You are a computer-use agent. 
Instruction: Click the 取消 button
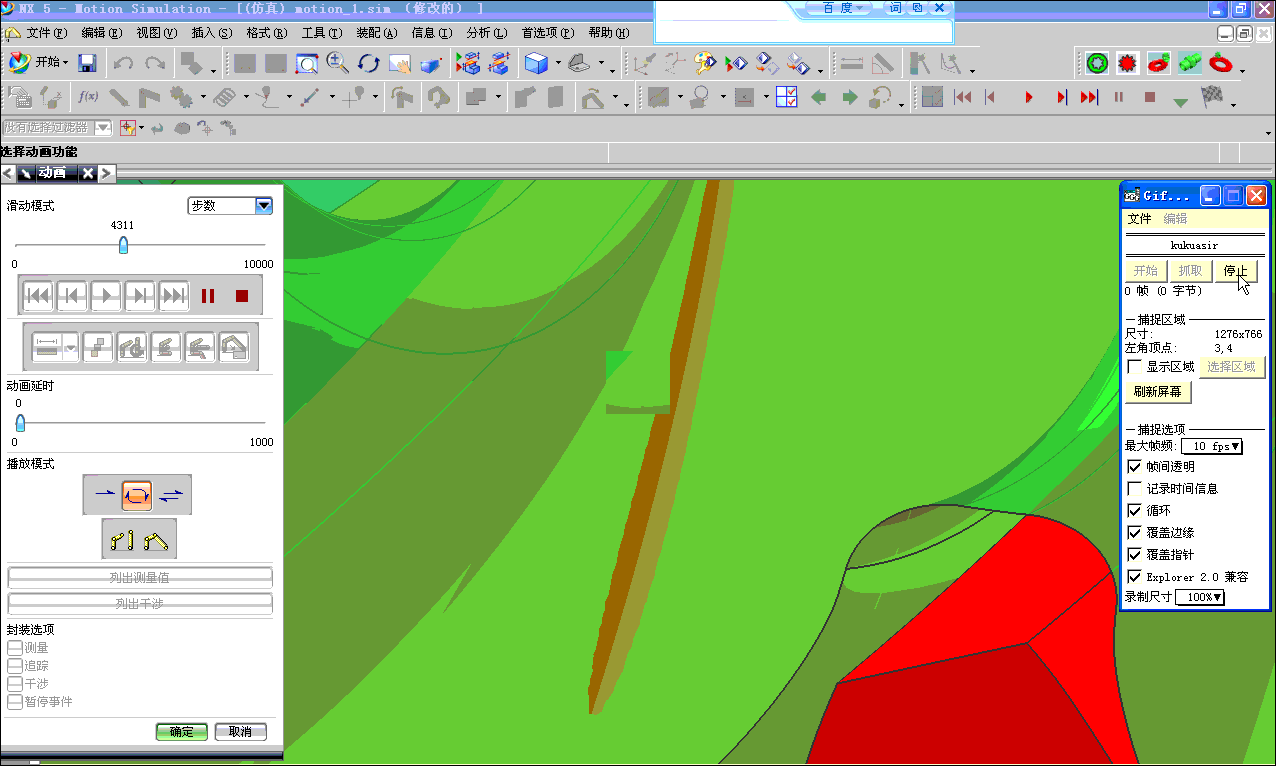241,732
